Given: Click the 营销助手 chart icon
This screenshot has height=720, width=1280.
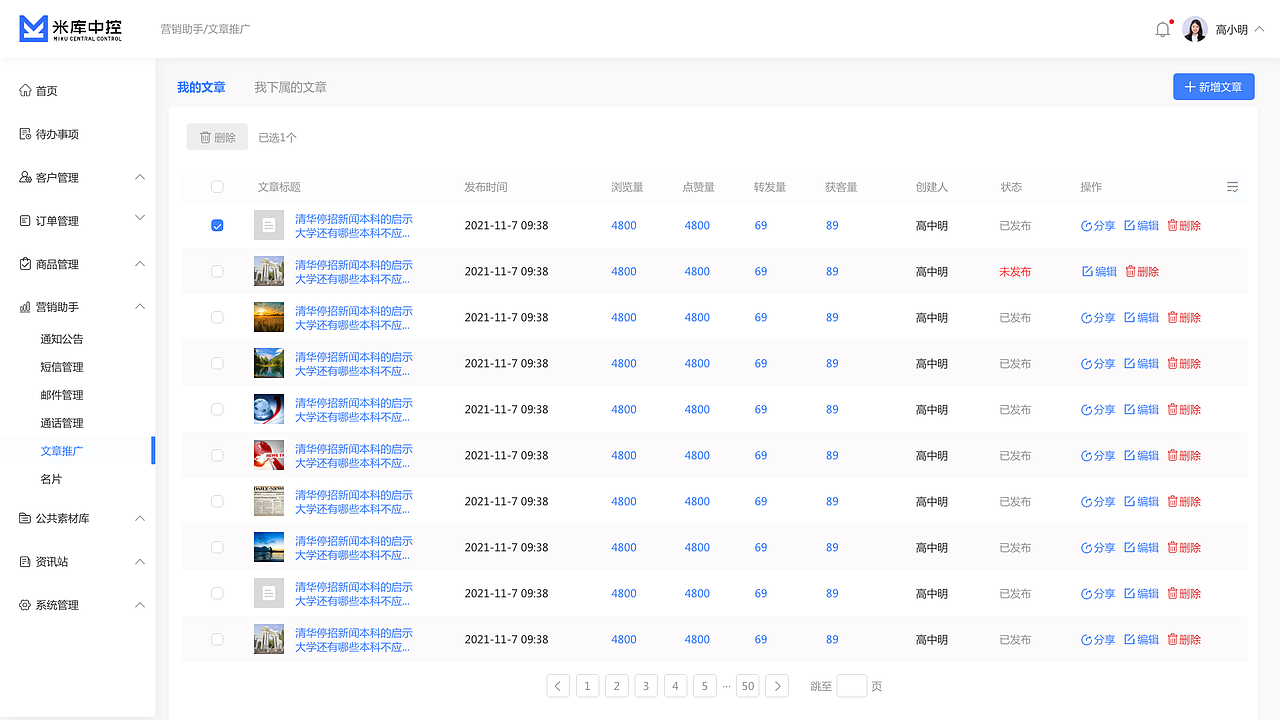Looking at the screenshot, I should pos(25,307).
